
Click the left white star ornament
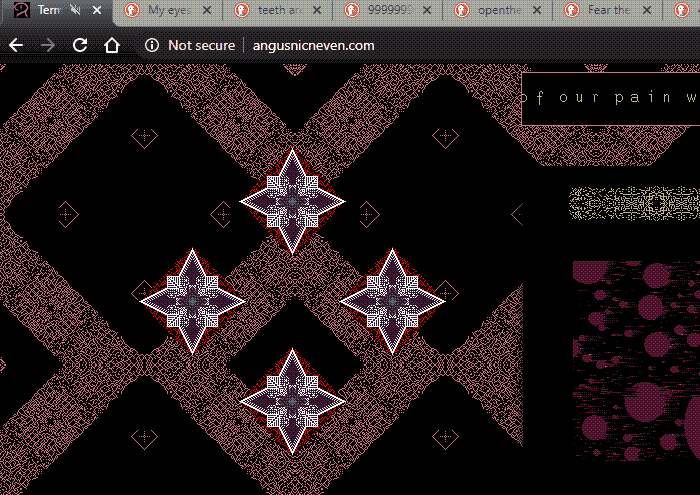192,300
